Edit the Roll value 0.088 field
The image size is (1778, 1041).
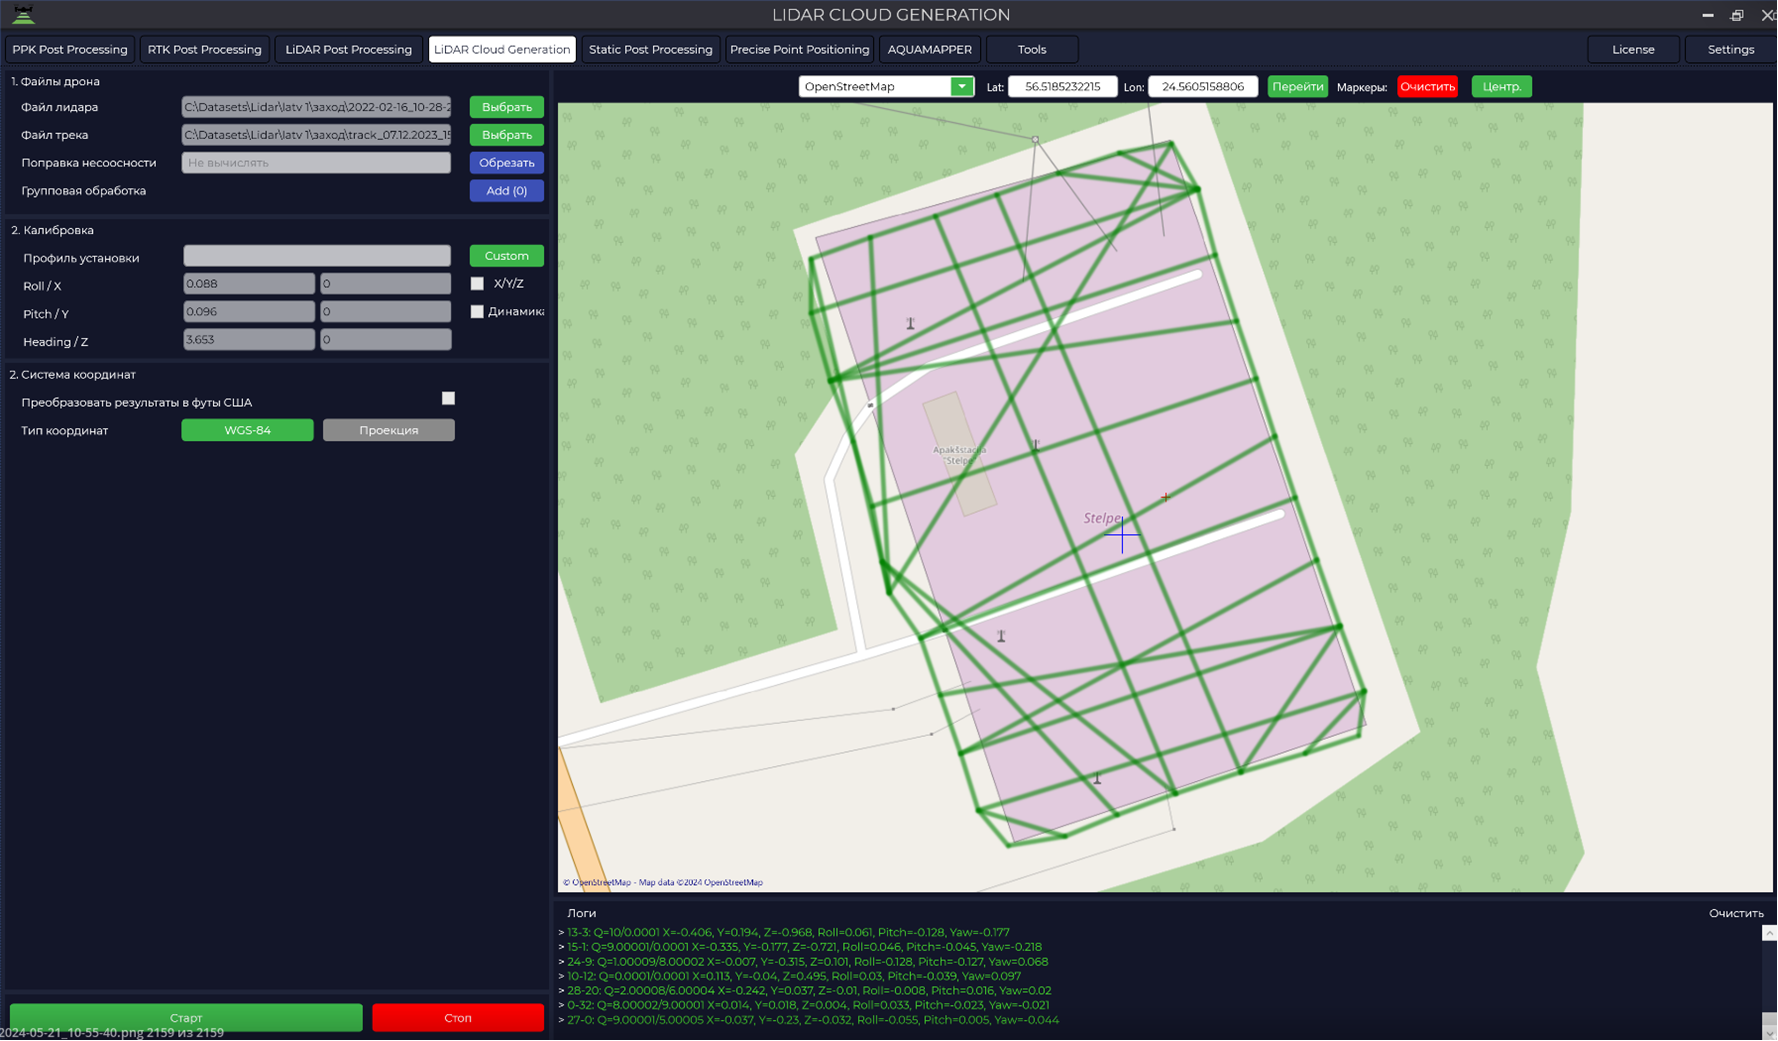pos(249,284)
